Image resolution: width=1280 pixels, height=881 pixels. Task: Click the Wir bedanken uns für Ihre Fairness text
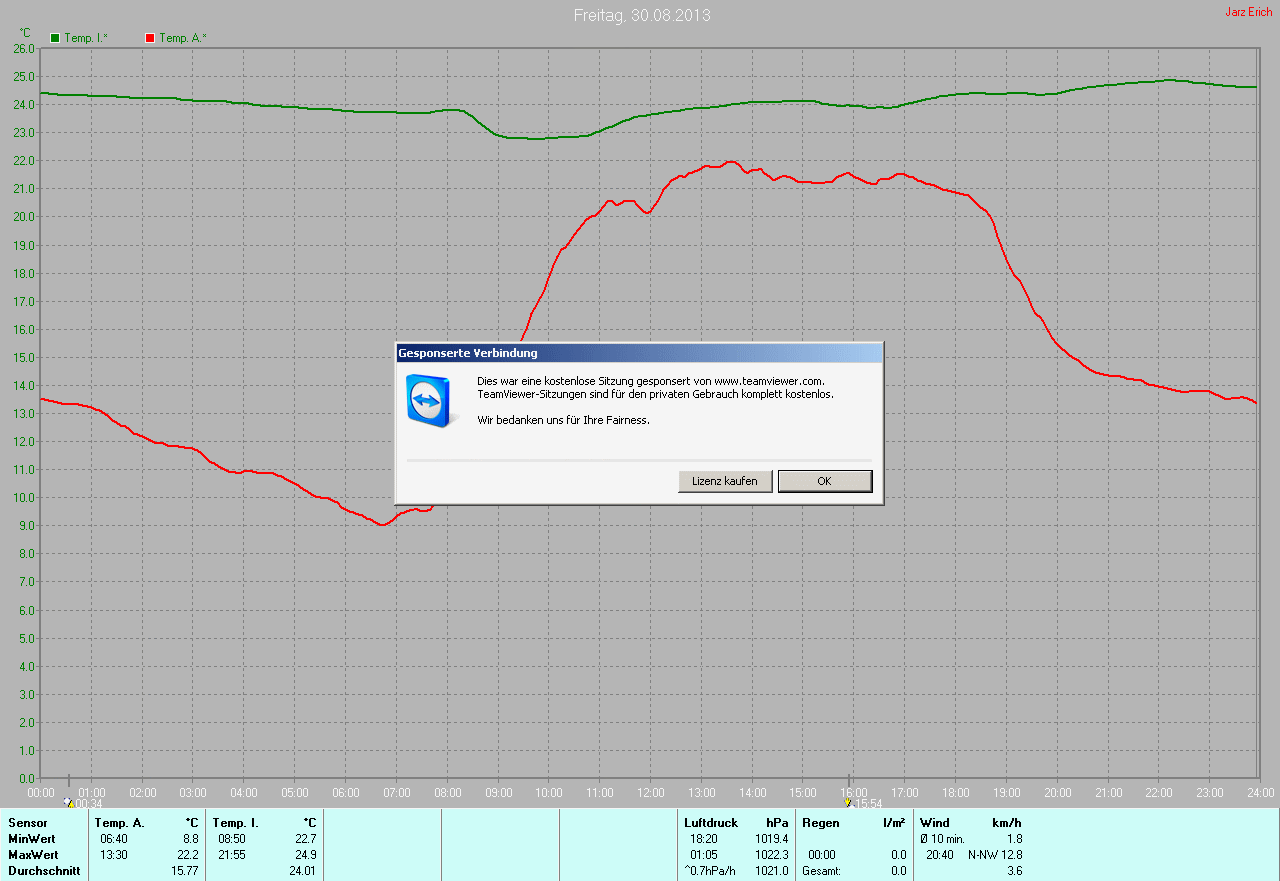click(x=563, y=420)
